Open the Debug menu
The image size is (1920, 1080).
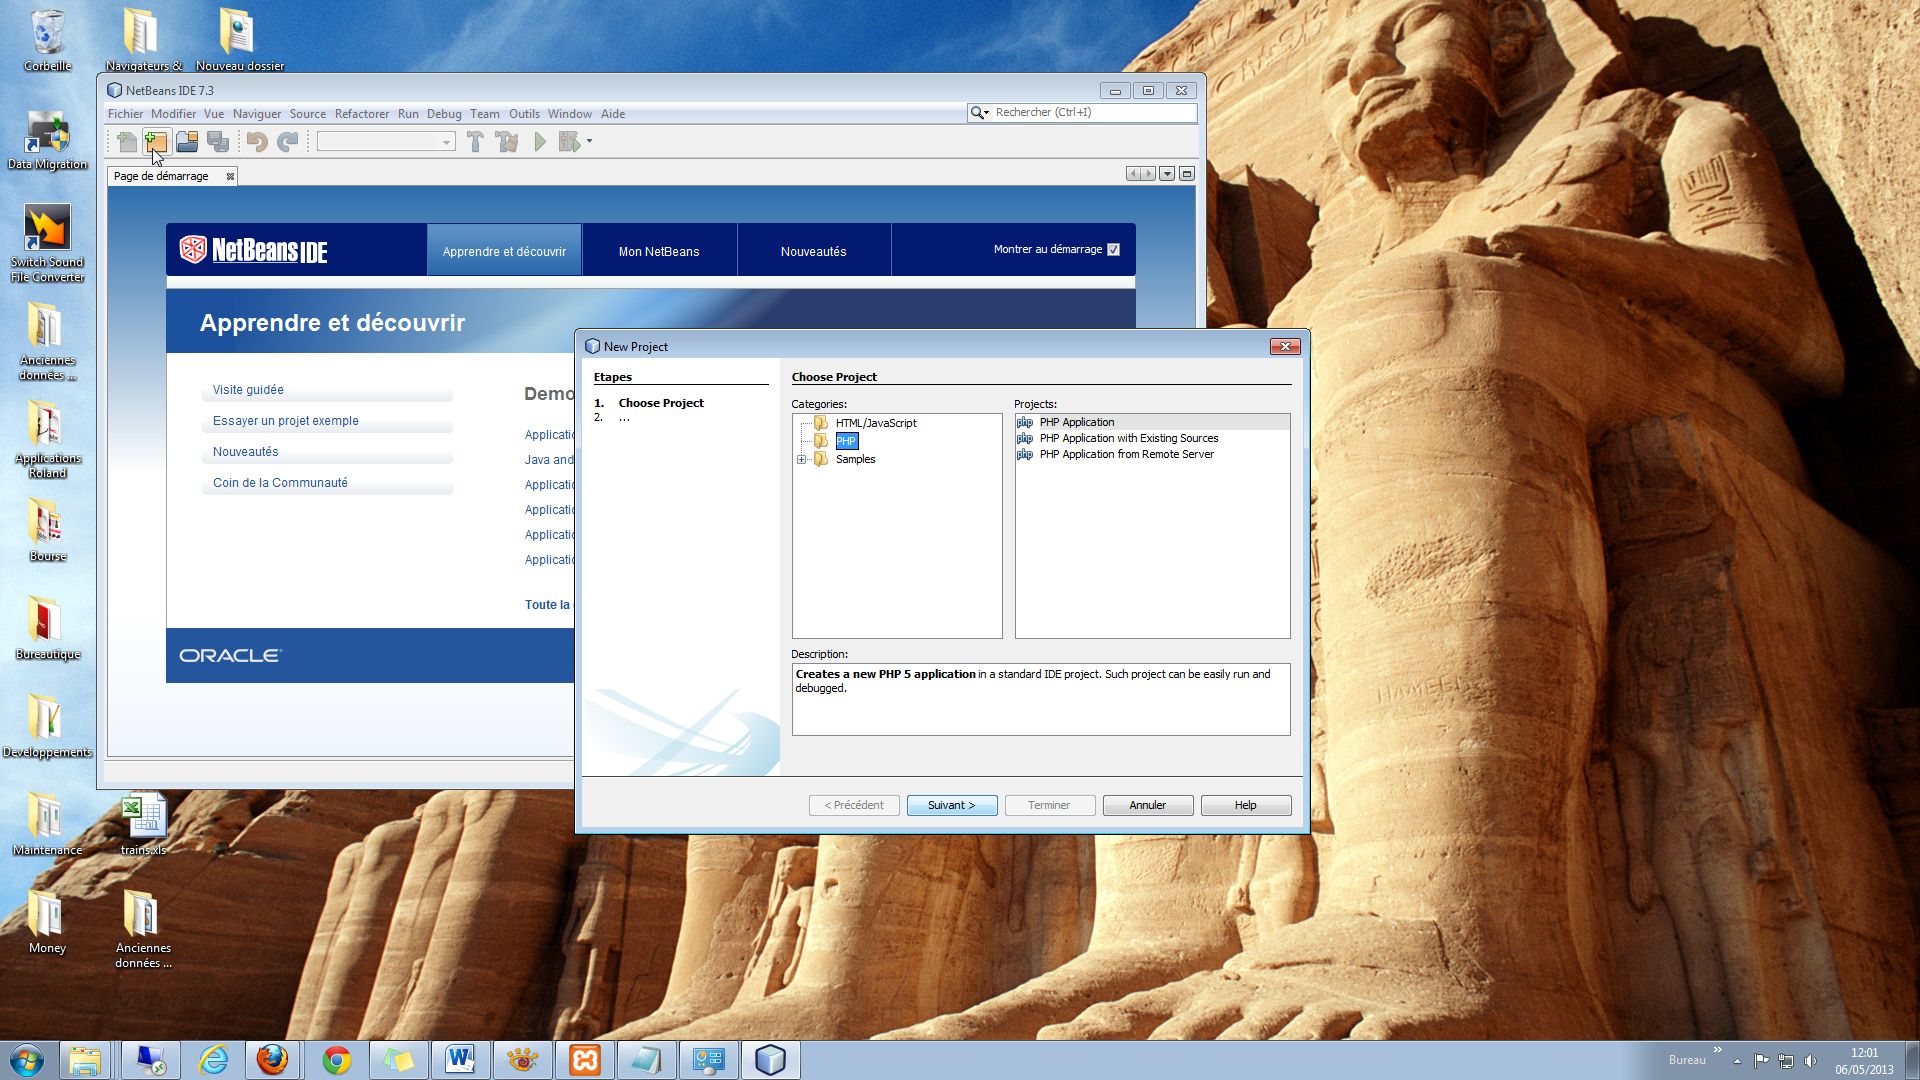click(x=444, y=114)
